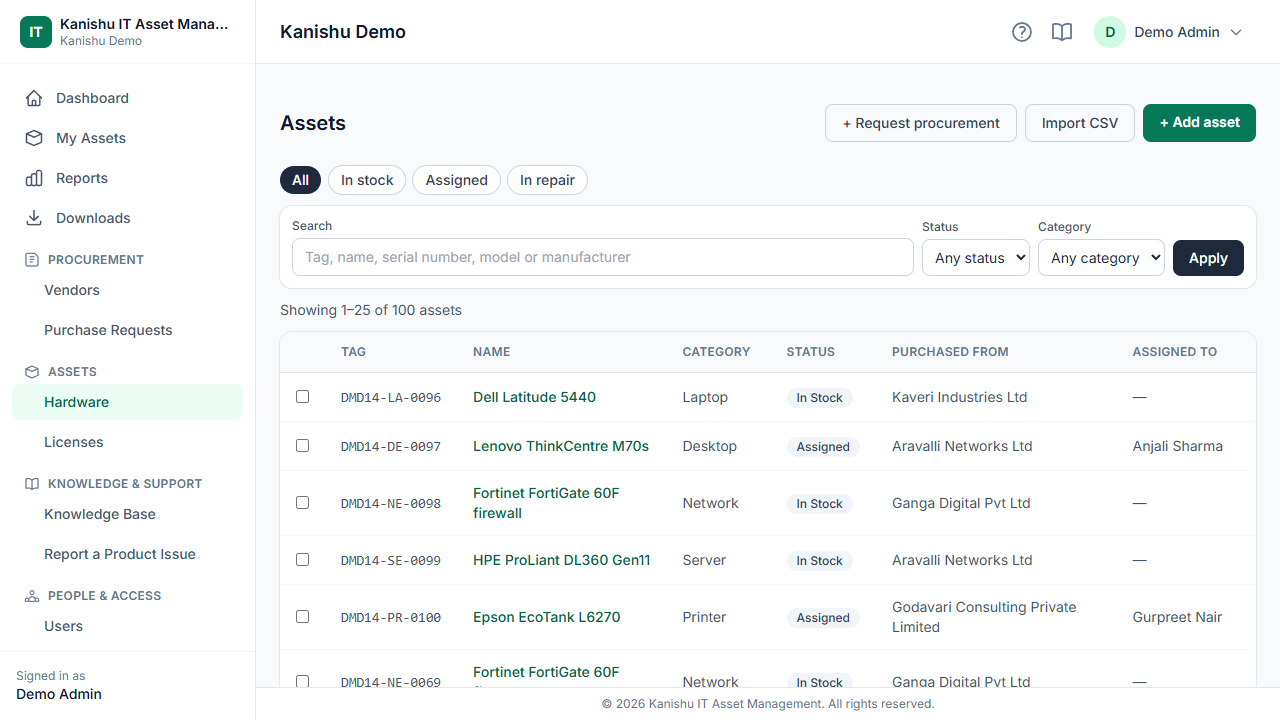Viewport: 1280px width, 720px height.
Task: Filter by In stock tab
Action: pyautogui.click(x=367, y=180)
